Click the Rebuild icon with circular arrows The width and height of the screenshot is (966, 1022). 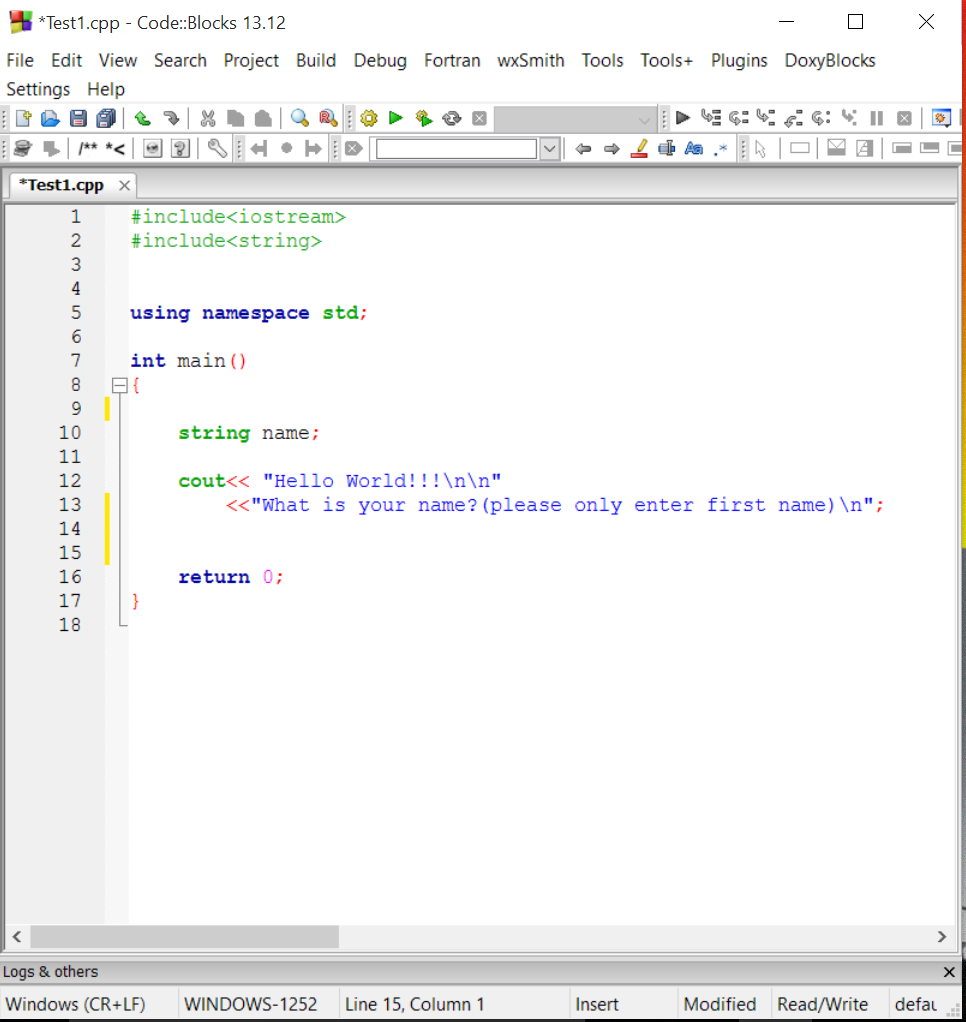point(452,118)
